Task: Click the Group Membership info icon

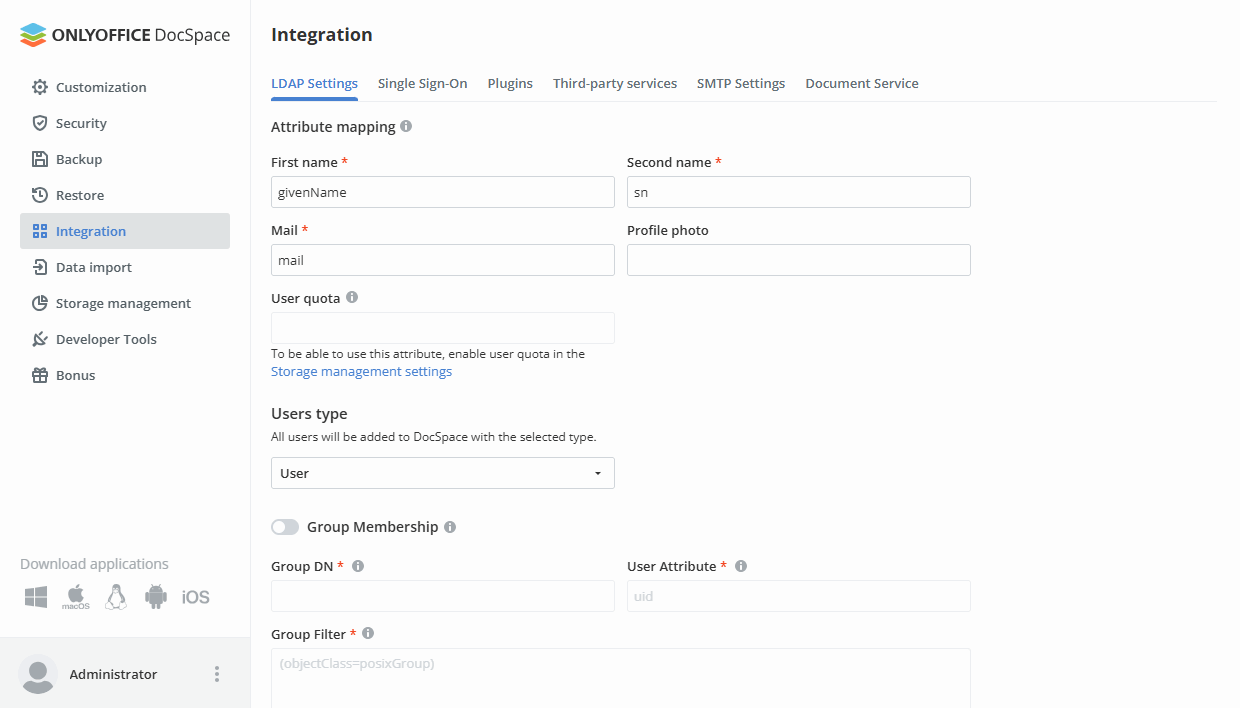Action: click(x=450, y=526)
